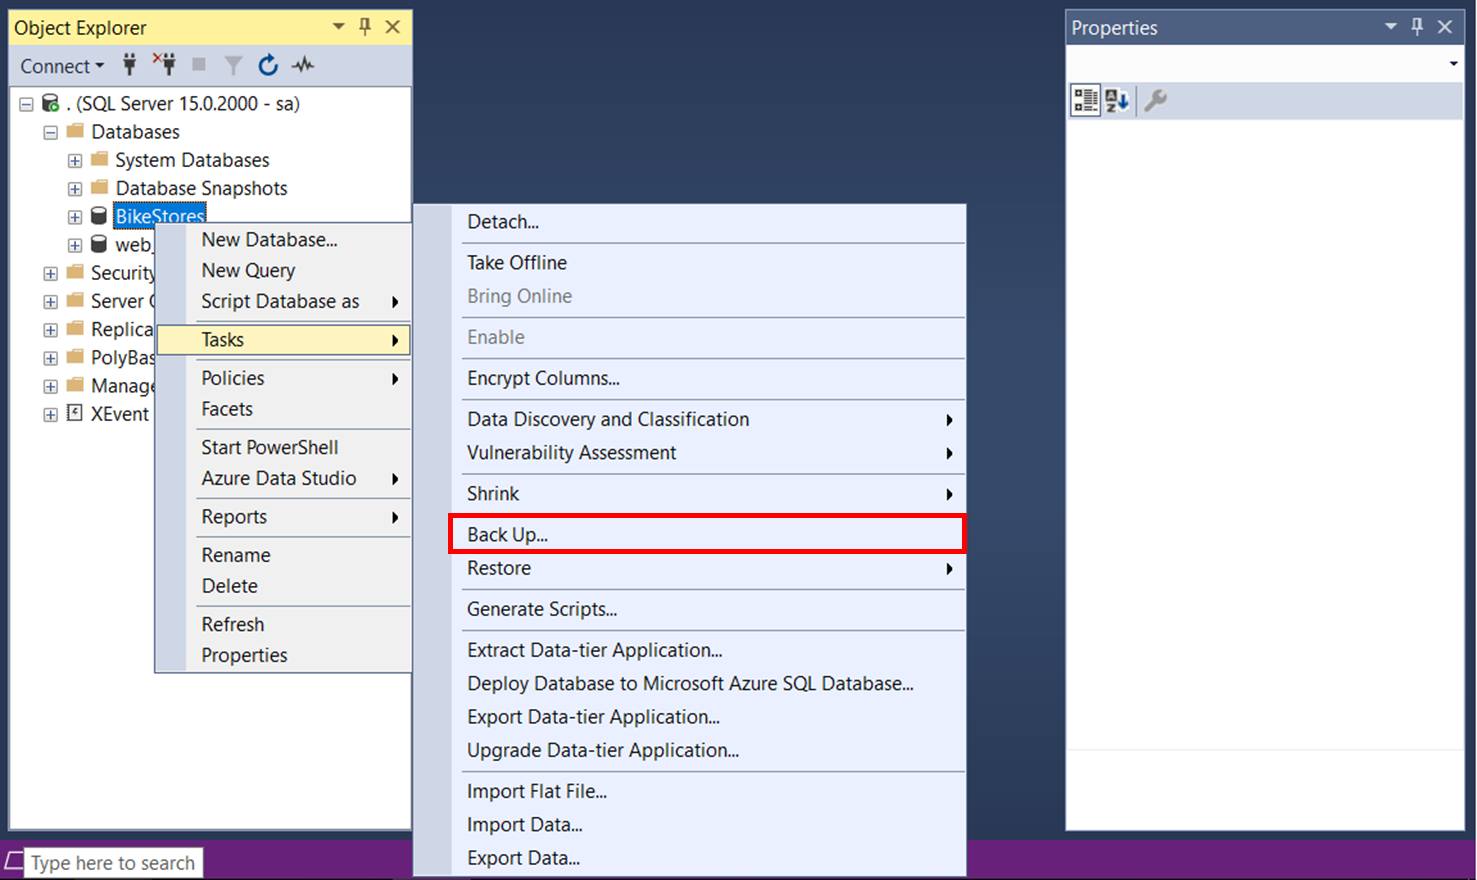The image size is (1477, 880).
Task: Click the Filter funnel icon
Action: (x=233, y=66)
